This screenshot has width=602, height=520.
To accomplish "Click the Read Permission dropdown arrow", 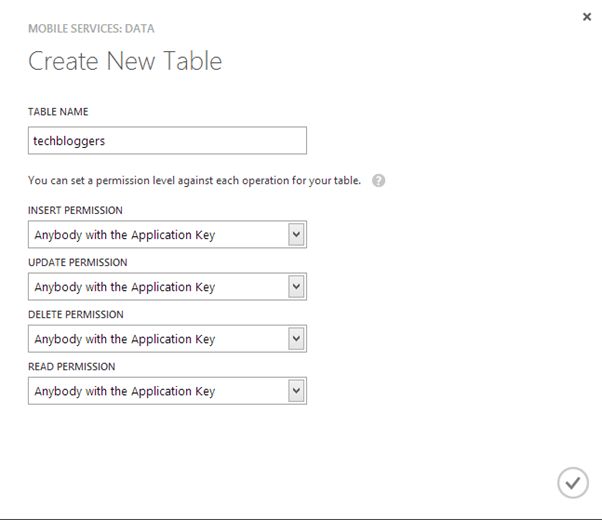I will click(295, 391).
